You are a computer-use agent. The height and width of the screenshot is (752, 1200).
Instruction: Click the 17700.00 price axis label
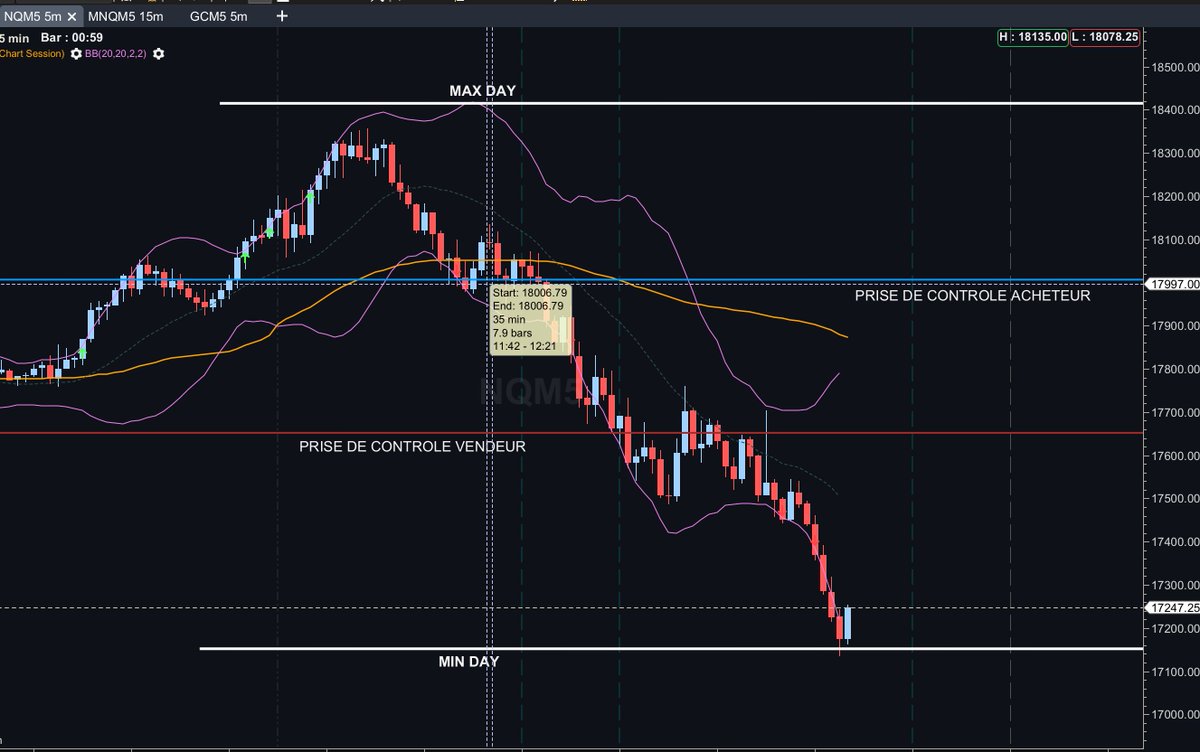coord(1176,413)
